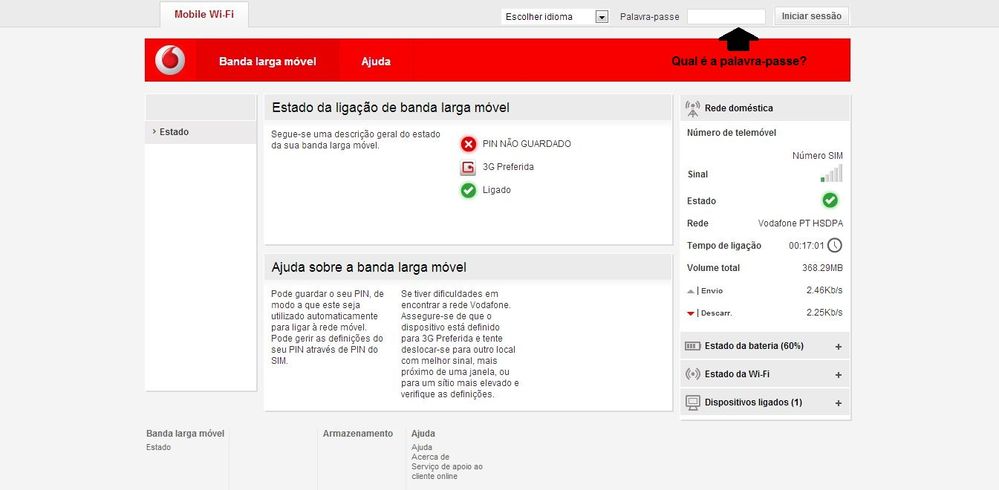The height and width of the screenshot is (490, 999).
Task: Click the Palavra-passe input field
Action: click(x=726, y=16)
